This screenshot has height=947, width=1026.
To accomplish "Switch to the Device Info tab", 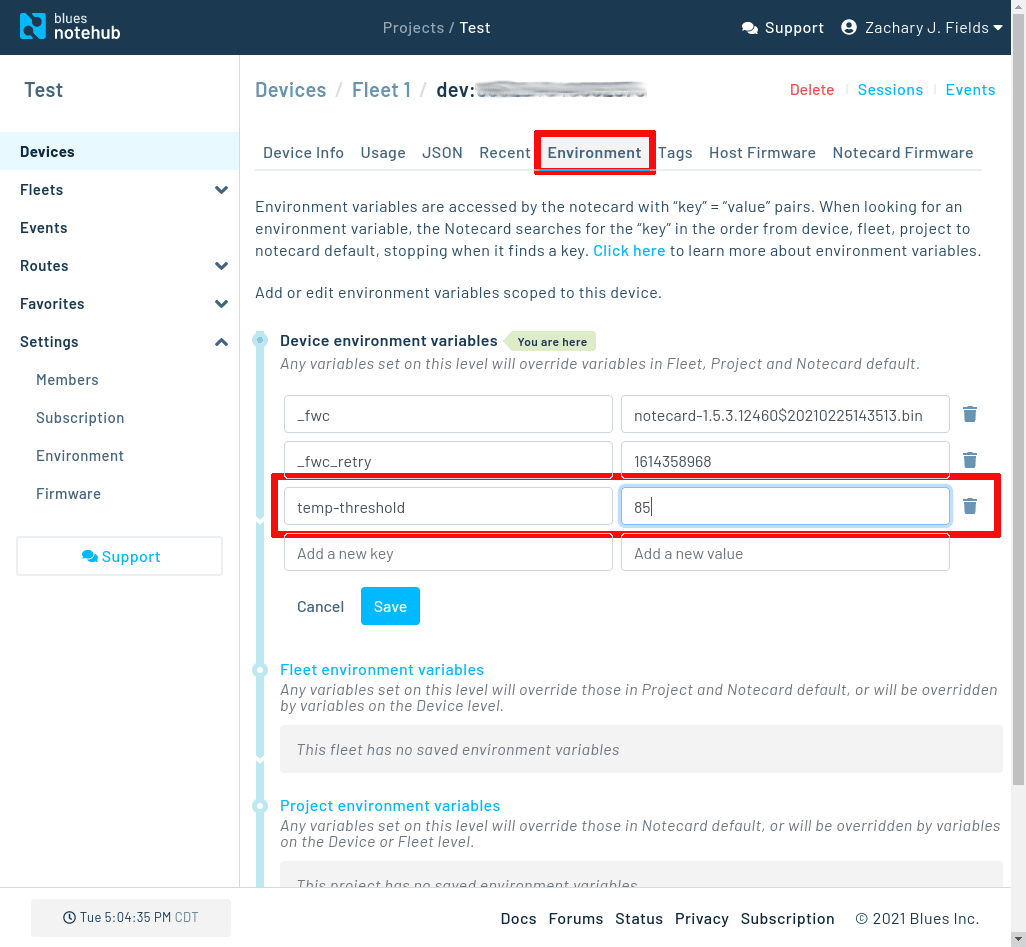I will point(303,152).
